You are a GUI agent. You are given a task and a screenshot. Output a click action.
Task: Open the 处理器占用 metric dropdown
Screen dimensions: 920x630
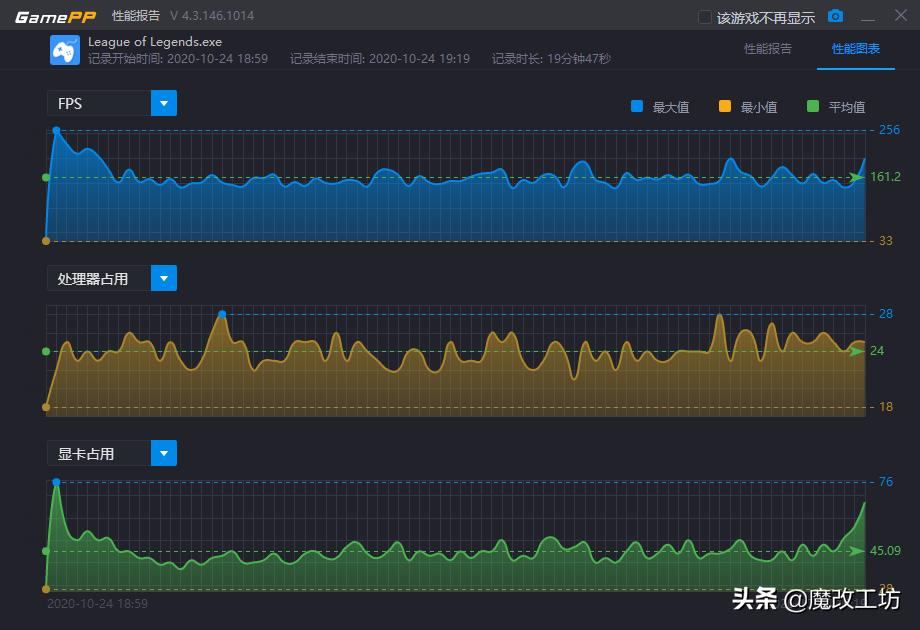pyautogui.click(x=164, y=278)
